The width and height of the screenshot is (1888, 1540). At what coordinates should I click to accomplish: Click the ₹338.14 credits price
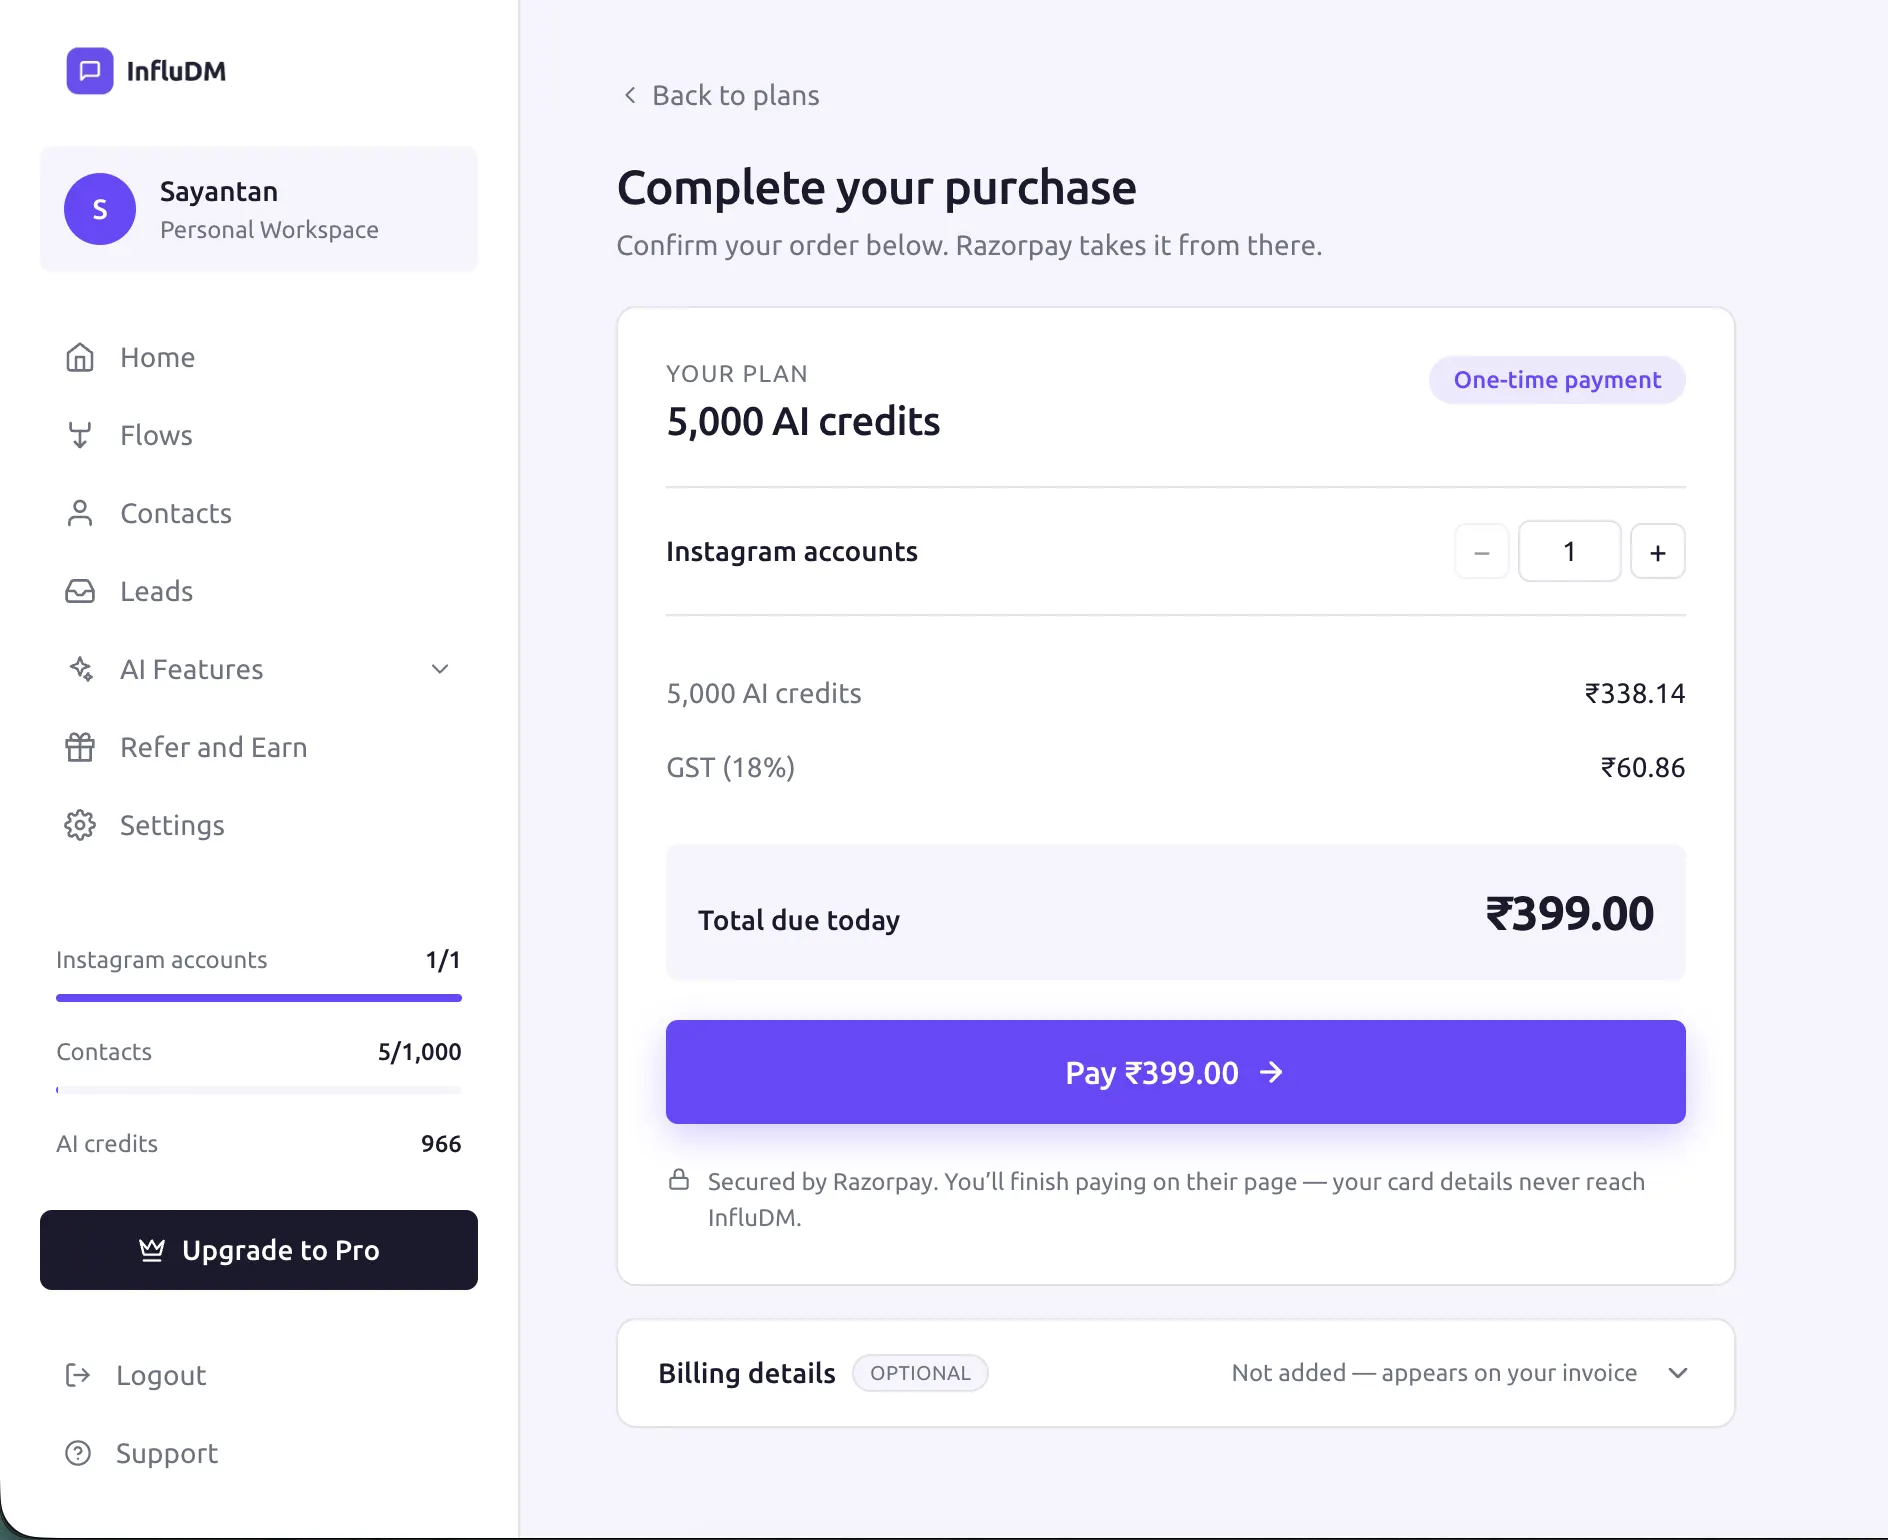(1635, 693)
